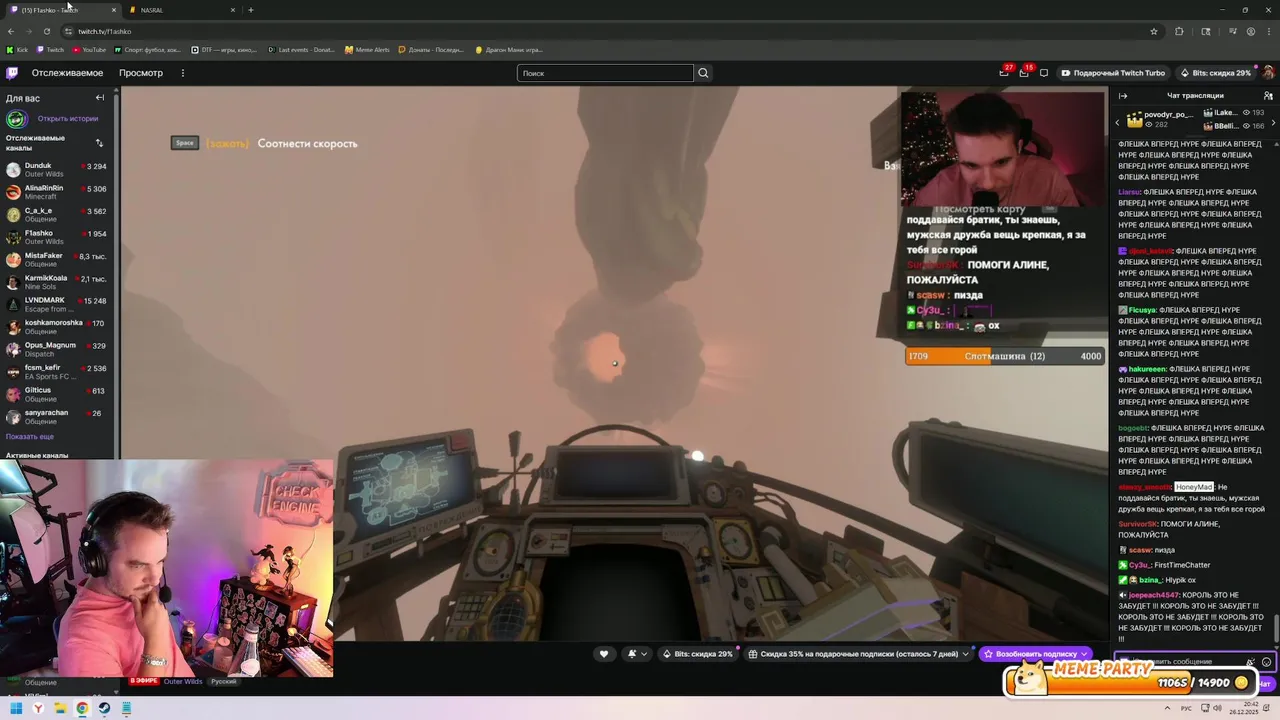
Task: Open the three-dot More menu in the Twitch header
Action: [182, 73]
